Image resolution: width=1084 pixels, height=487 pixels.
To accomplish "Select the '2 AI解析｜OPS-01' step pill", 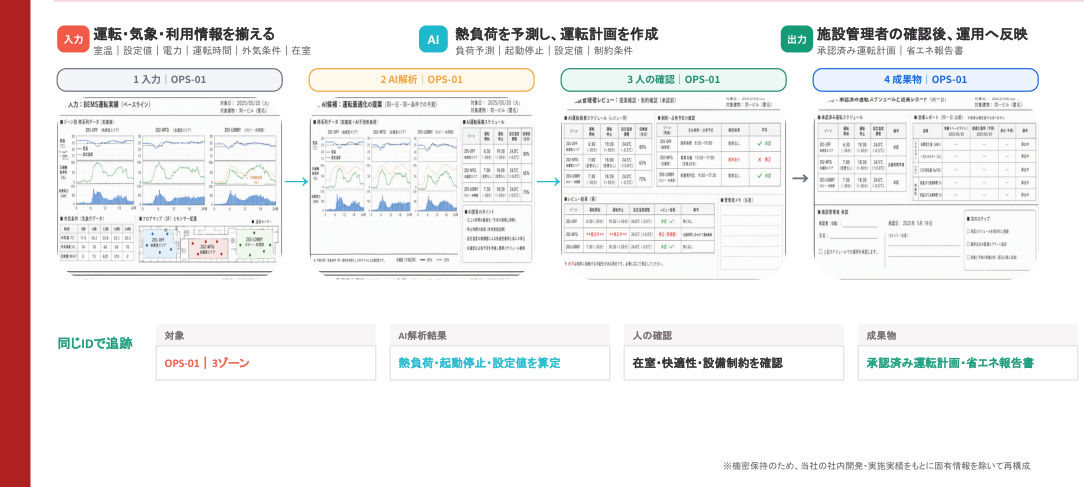I will click(x=422, y=80).
